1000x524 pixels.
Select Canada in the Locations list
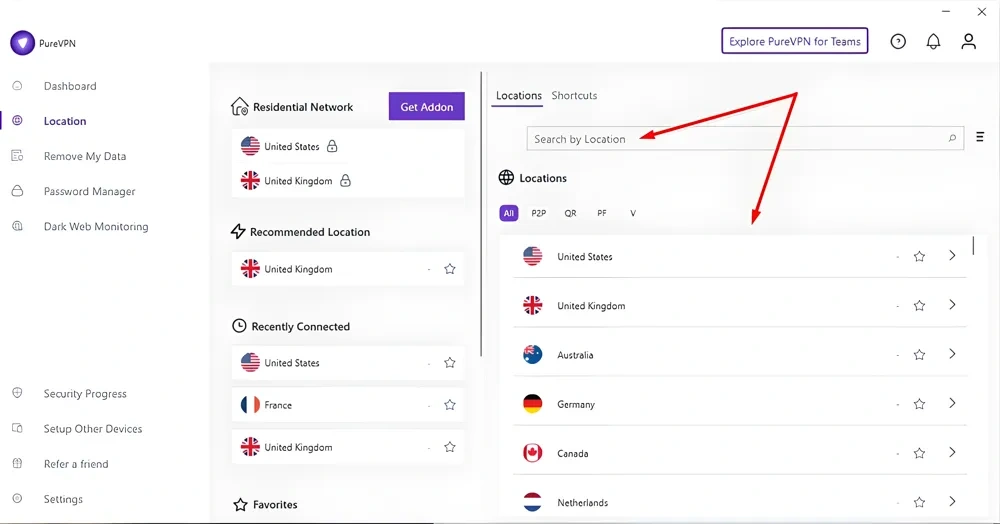(x=740, y=453)
